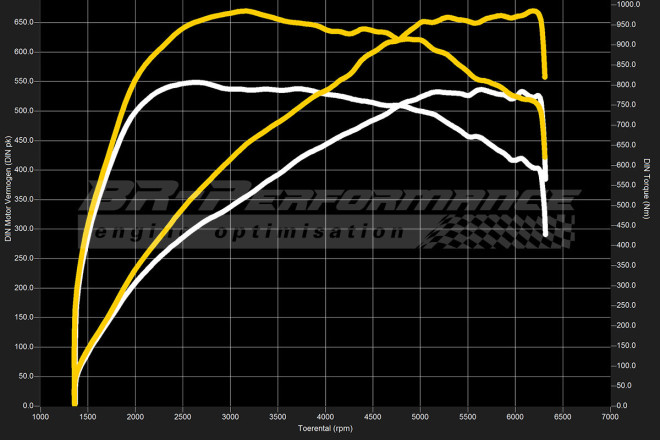Select the 3000 tick on the rpm axis

click(231, 416)
